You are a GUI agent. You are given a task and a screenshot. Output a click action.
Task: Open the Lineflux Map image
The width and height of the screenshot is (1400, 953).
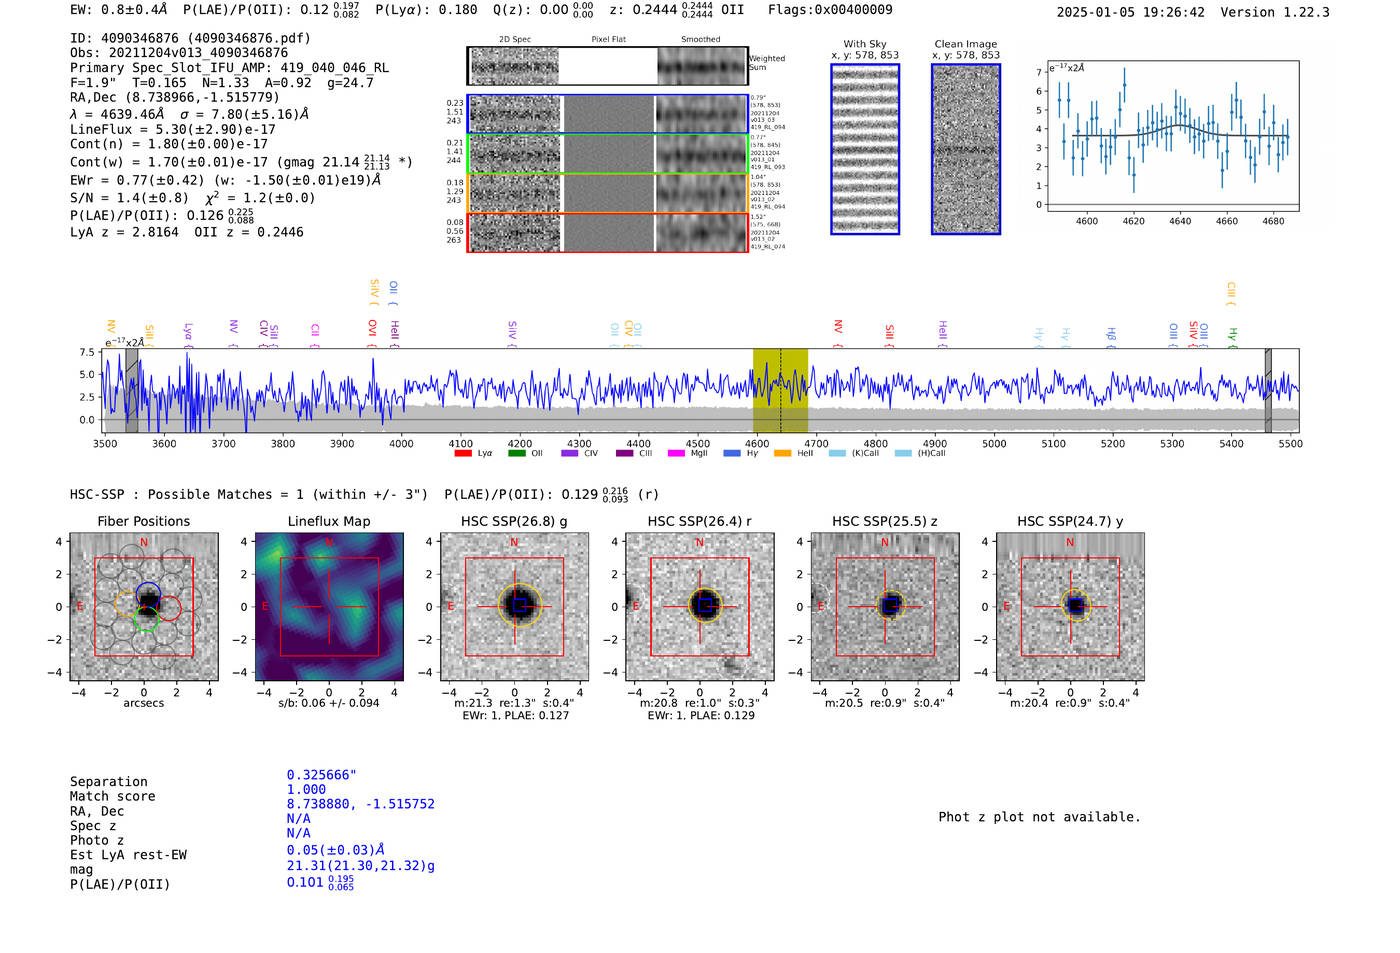tap(329, 607)
